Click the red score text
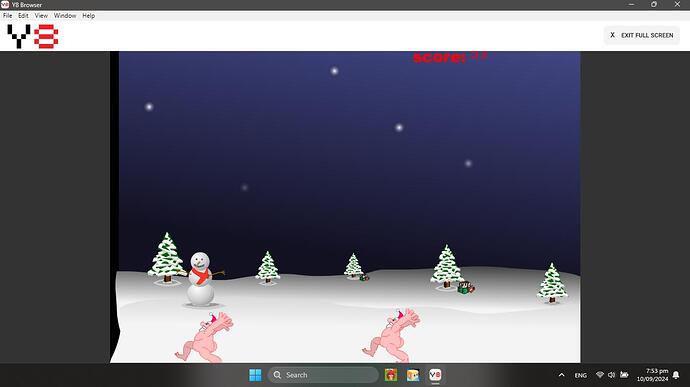The image size is (690, 387). (x=450, y=57)
